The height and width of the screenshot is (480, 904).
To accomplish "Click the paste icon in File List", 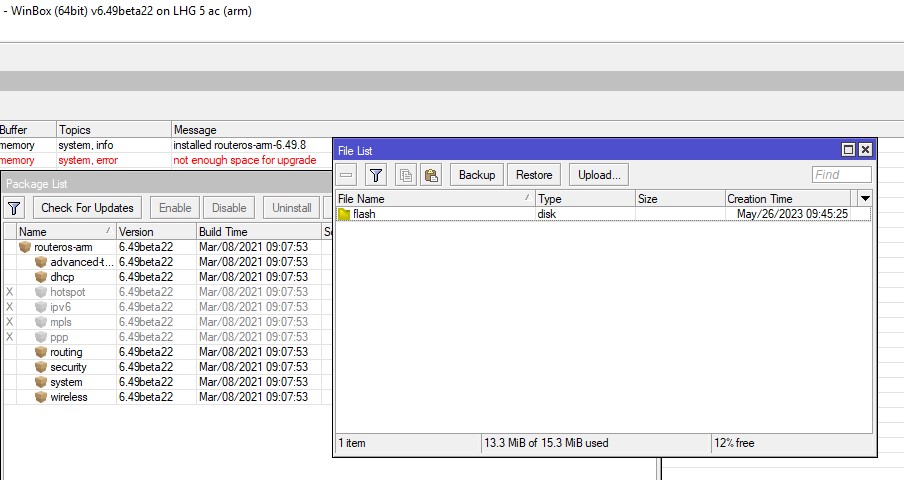I will coord(431,175).
